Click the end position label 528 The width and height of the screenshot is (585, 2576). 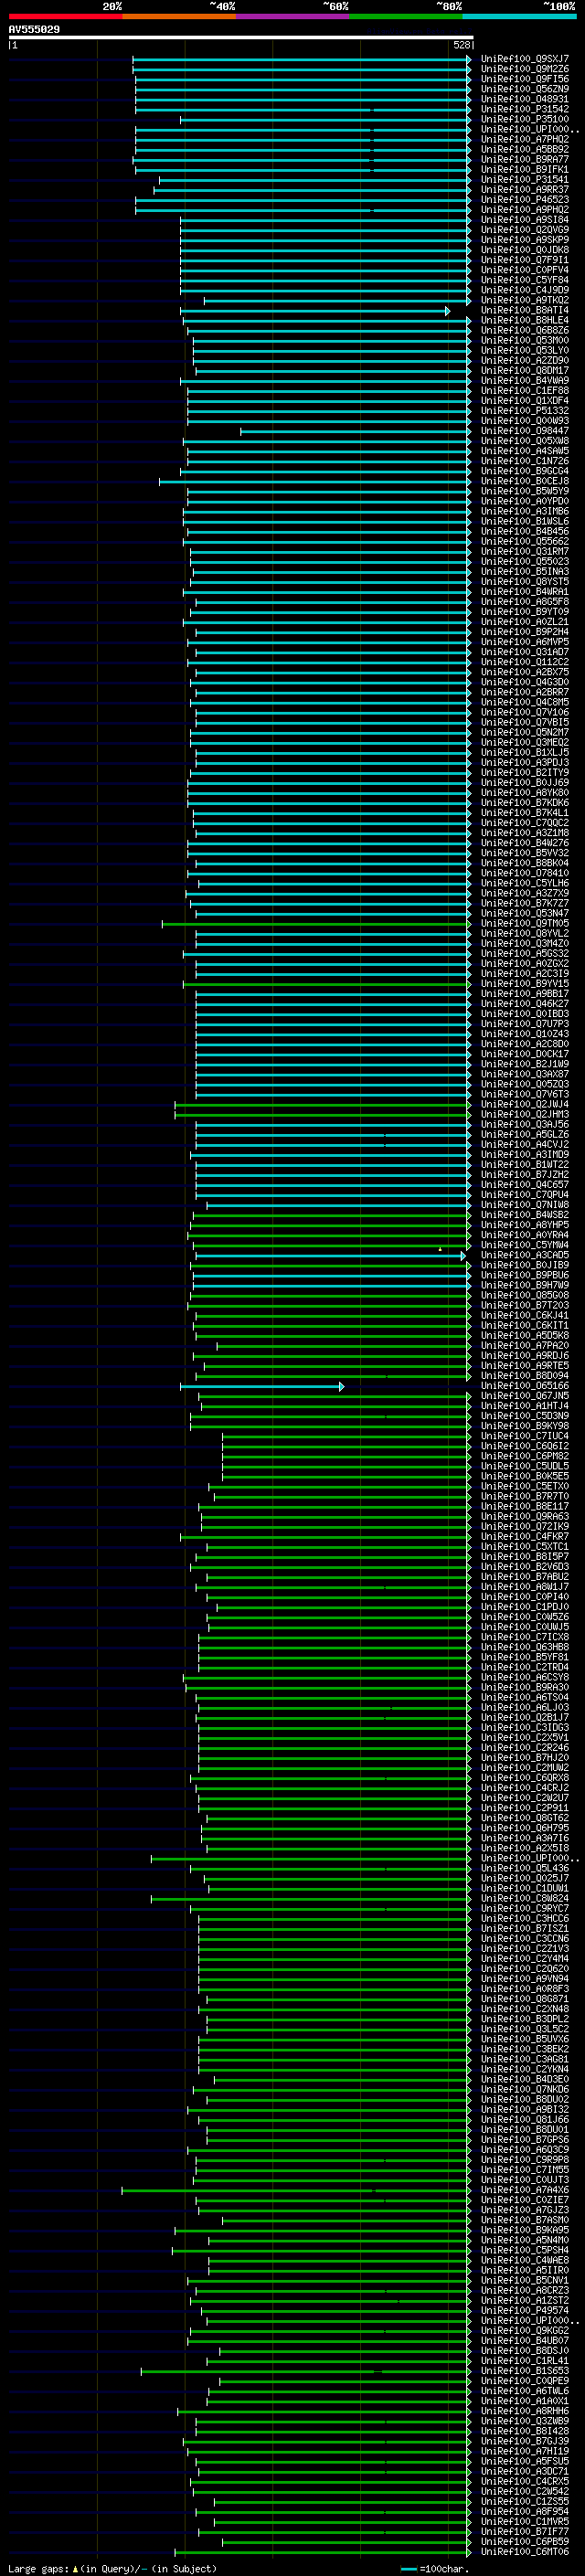pyautogui.click(x=461, y=45)
